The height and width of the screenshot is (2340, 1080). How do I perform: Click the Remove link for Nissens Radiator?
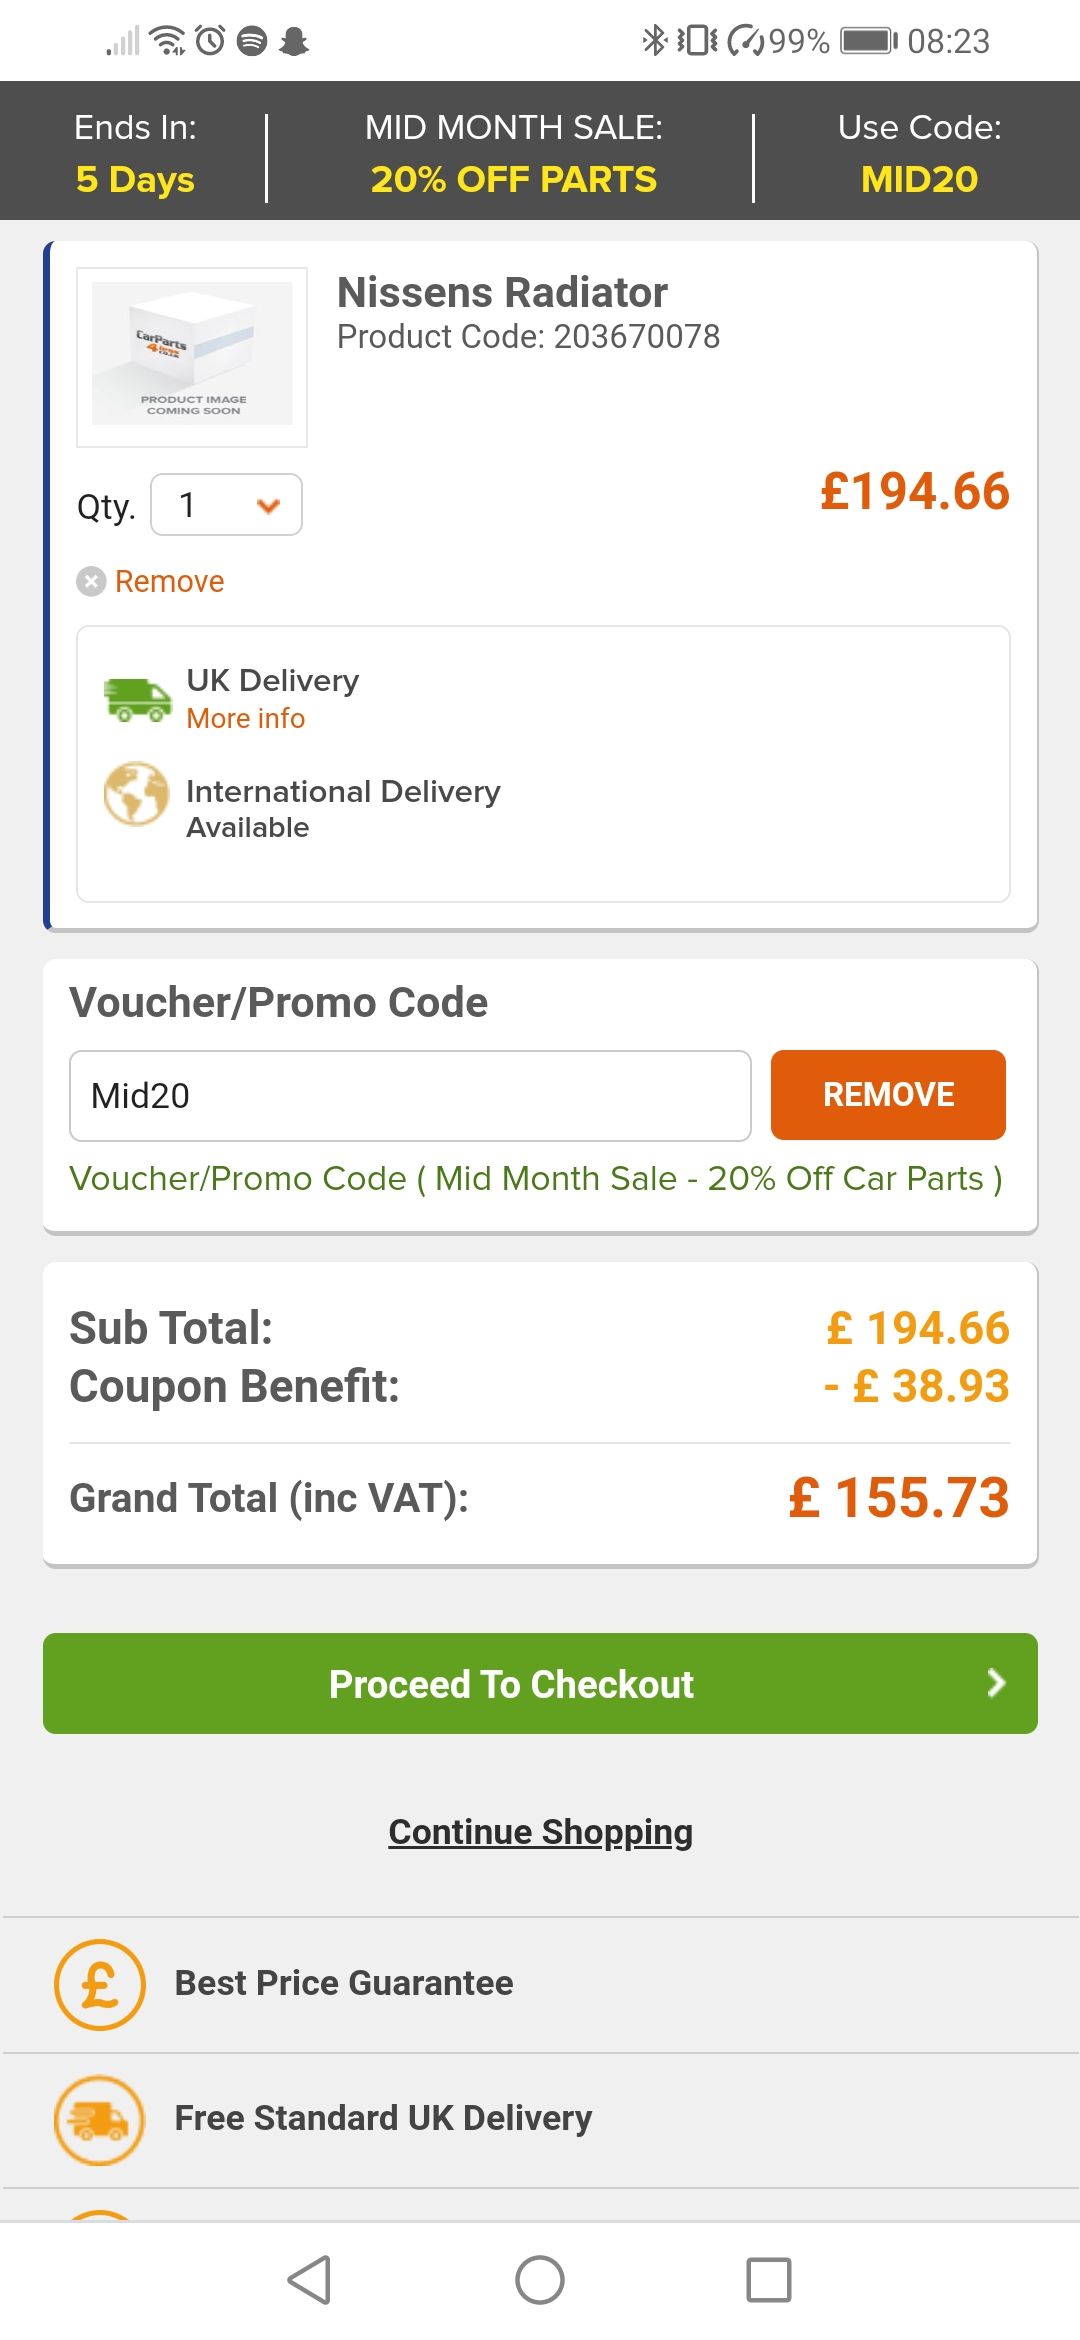coord(169,581)
